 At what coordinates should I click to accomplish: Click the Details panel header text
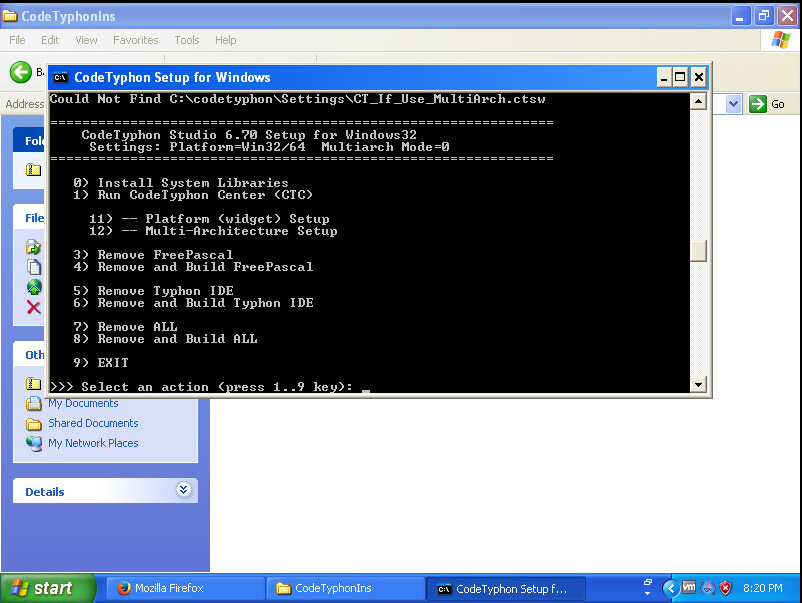tap(44, 492)
